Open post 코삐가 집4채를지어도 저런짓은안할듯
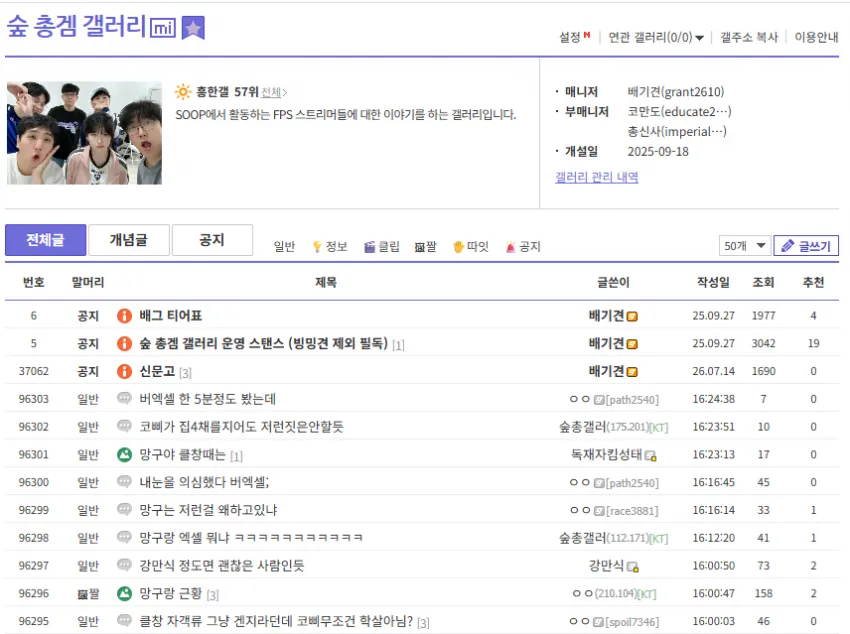The height and width of the screenshot is (634, 850). [241, 426]
